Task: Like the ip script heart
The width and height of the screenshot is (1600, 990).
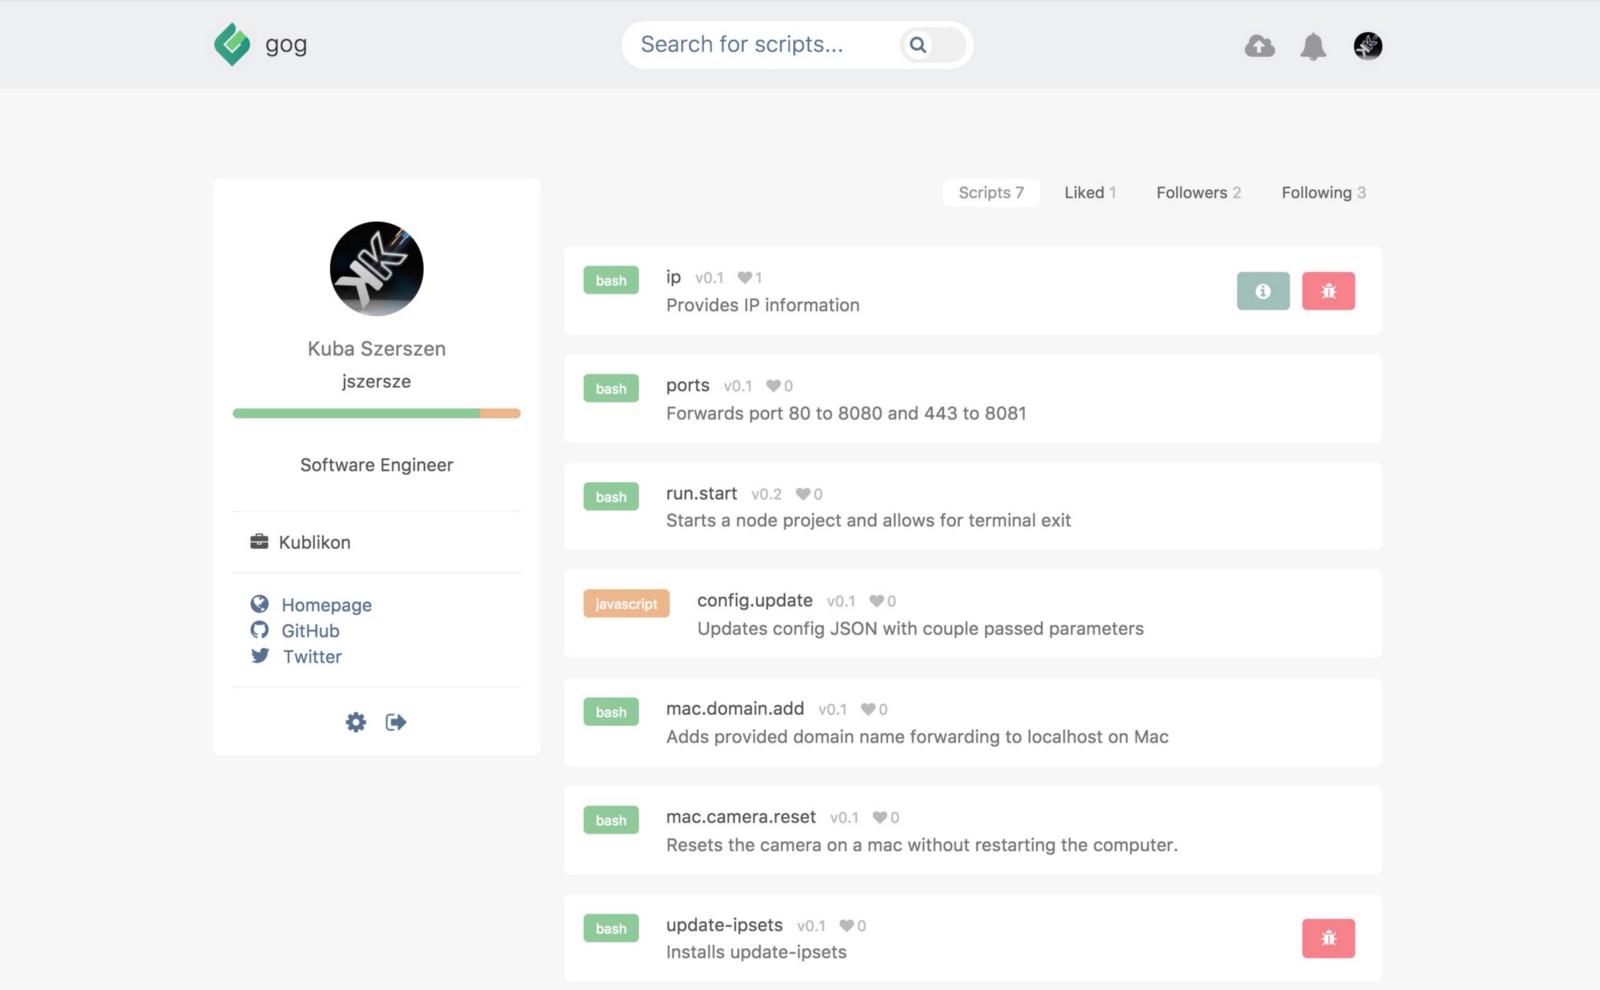Action: [x=745, y=278]
